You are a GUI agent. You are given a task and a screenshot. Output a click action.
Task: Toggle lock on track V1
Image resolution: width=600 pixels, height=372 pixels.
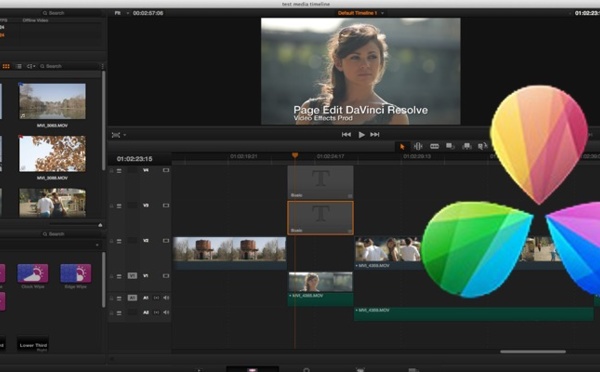[x=112, y=276]
